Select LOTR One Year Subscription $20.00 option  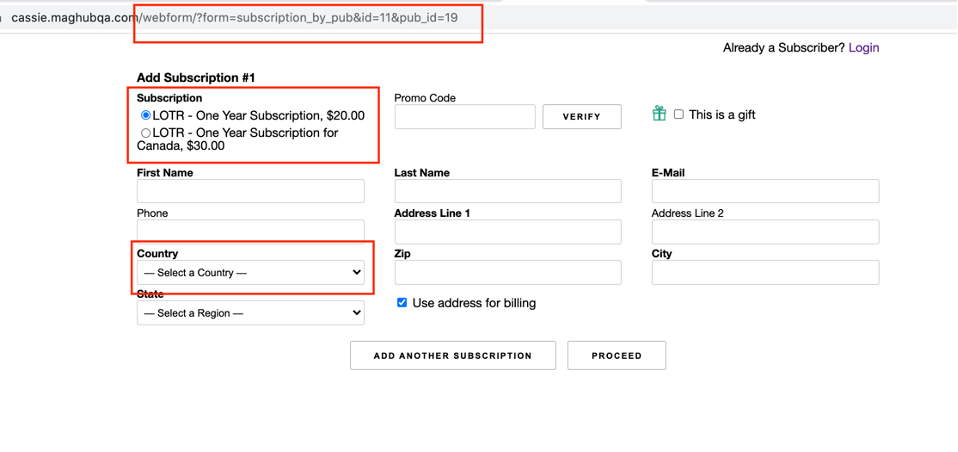(146, 116)
